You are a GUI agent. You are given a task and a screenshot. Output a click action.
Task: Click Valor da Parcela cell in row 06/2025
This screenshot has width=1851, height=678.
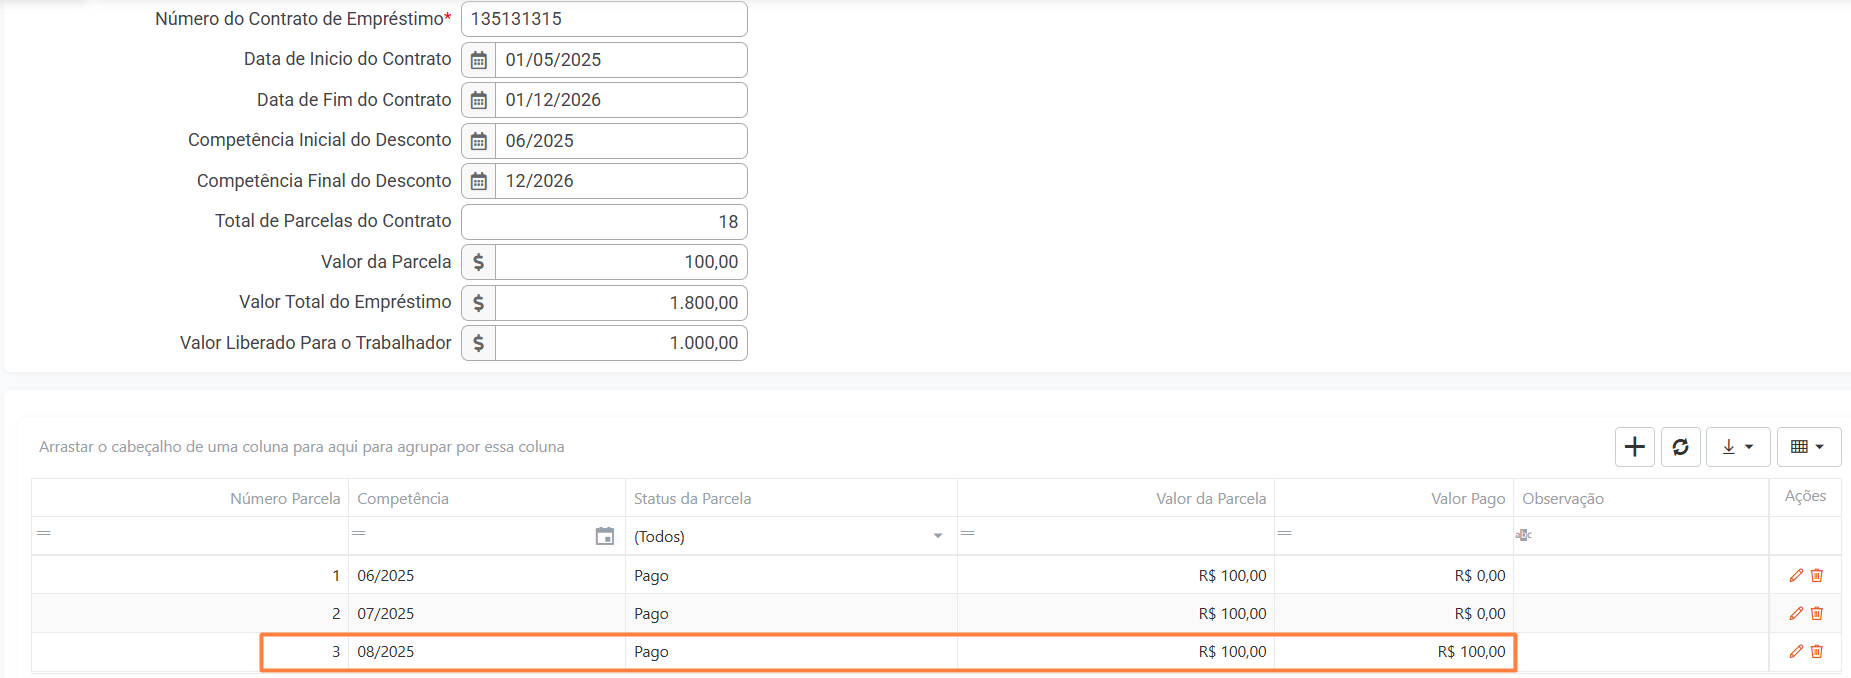[x=1116, y=575]
